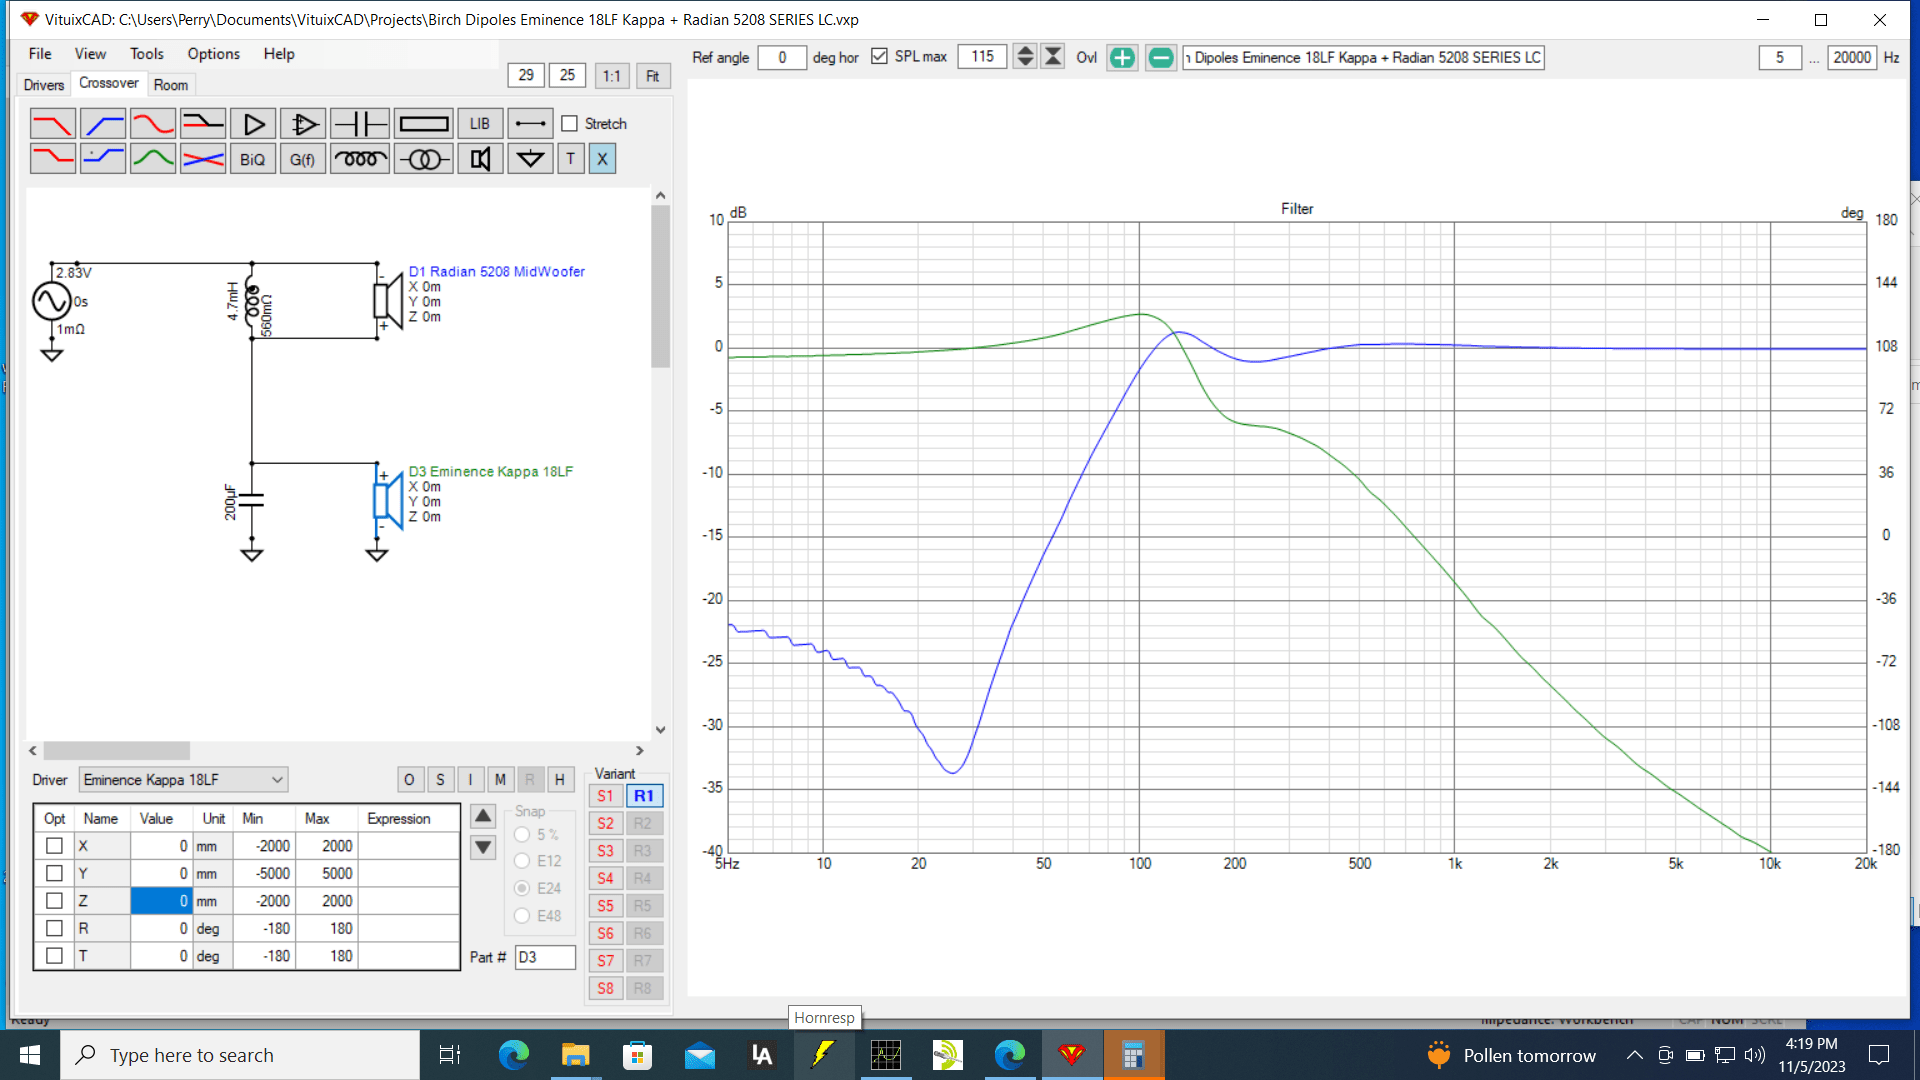Select the black-red shelf filter block
The width and height of the screenshot is (1920, 1080).
point(203,124)
